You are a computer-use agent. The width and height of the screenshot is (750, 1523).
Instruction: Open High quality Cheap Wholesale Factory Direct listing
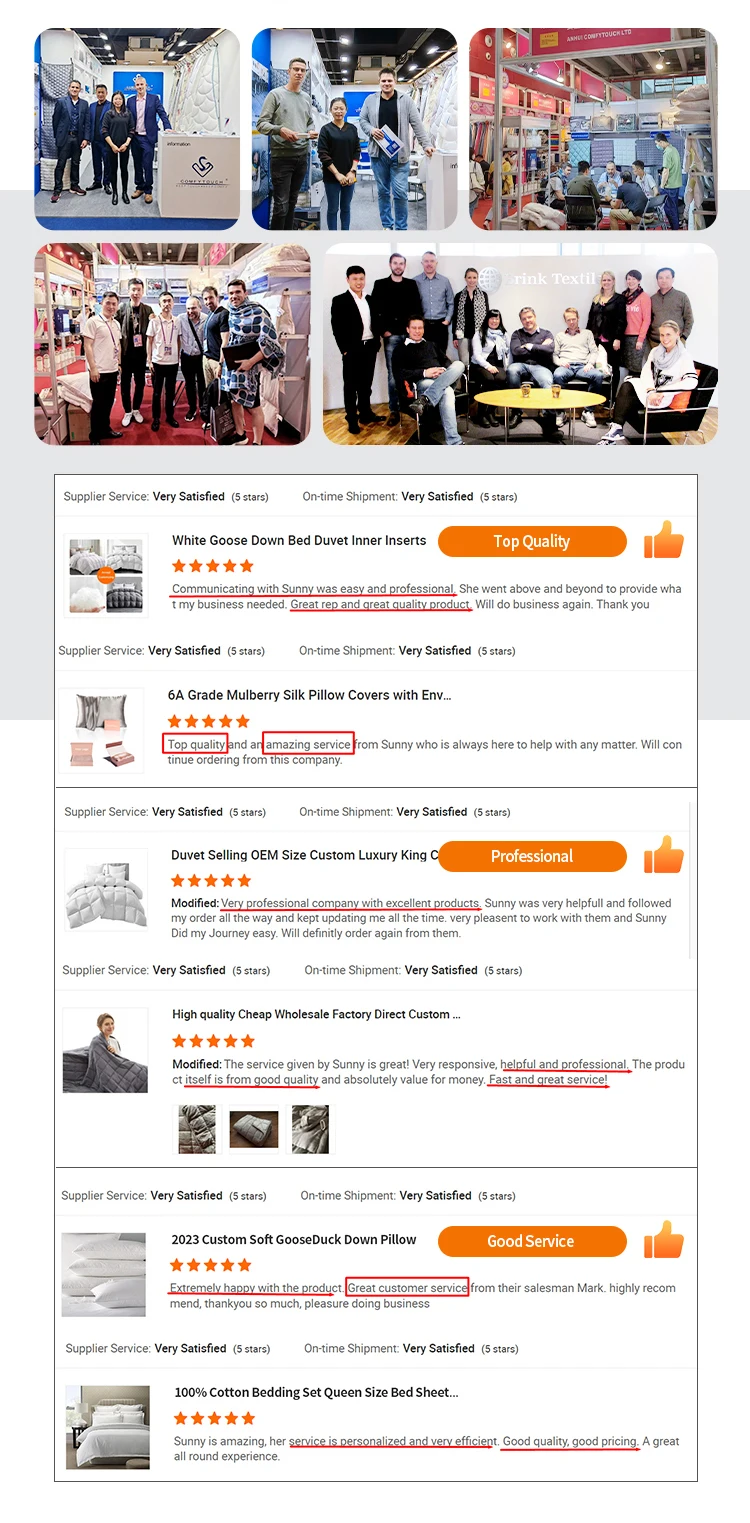[x=316, y=1014]
